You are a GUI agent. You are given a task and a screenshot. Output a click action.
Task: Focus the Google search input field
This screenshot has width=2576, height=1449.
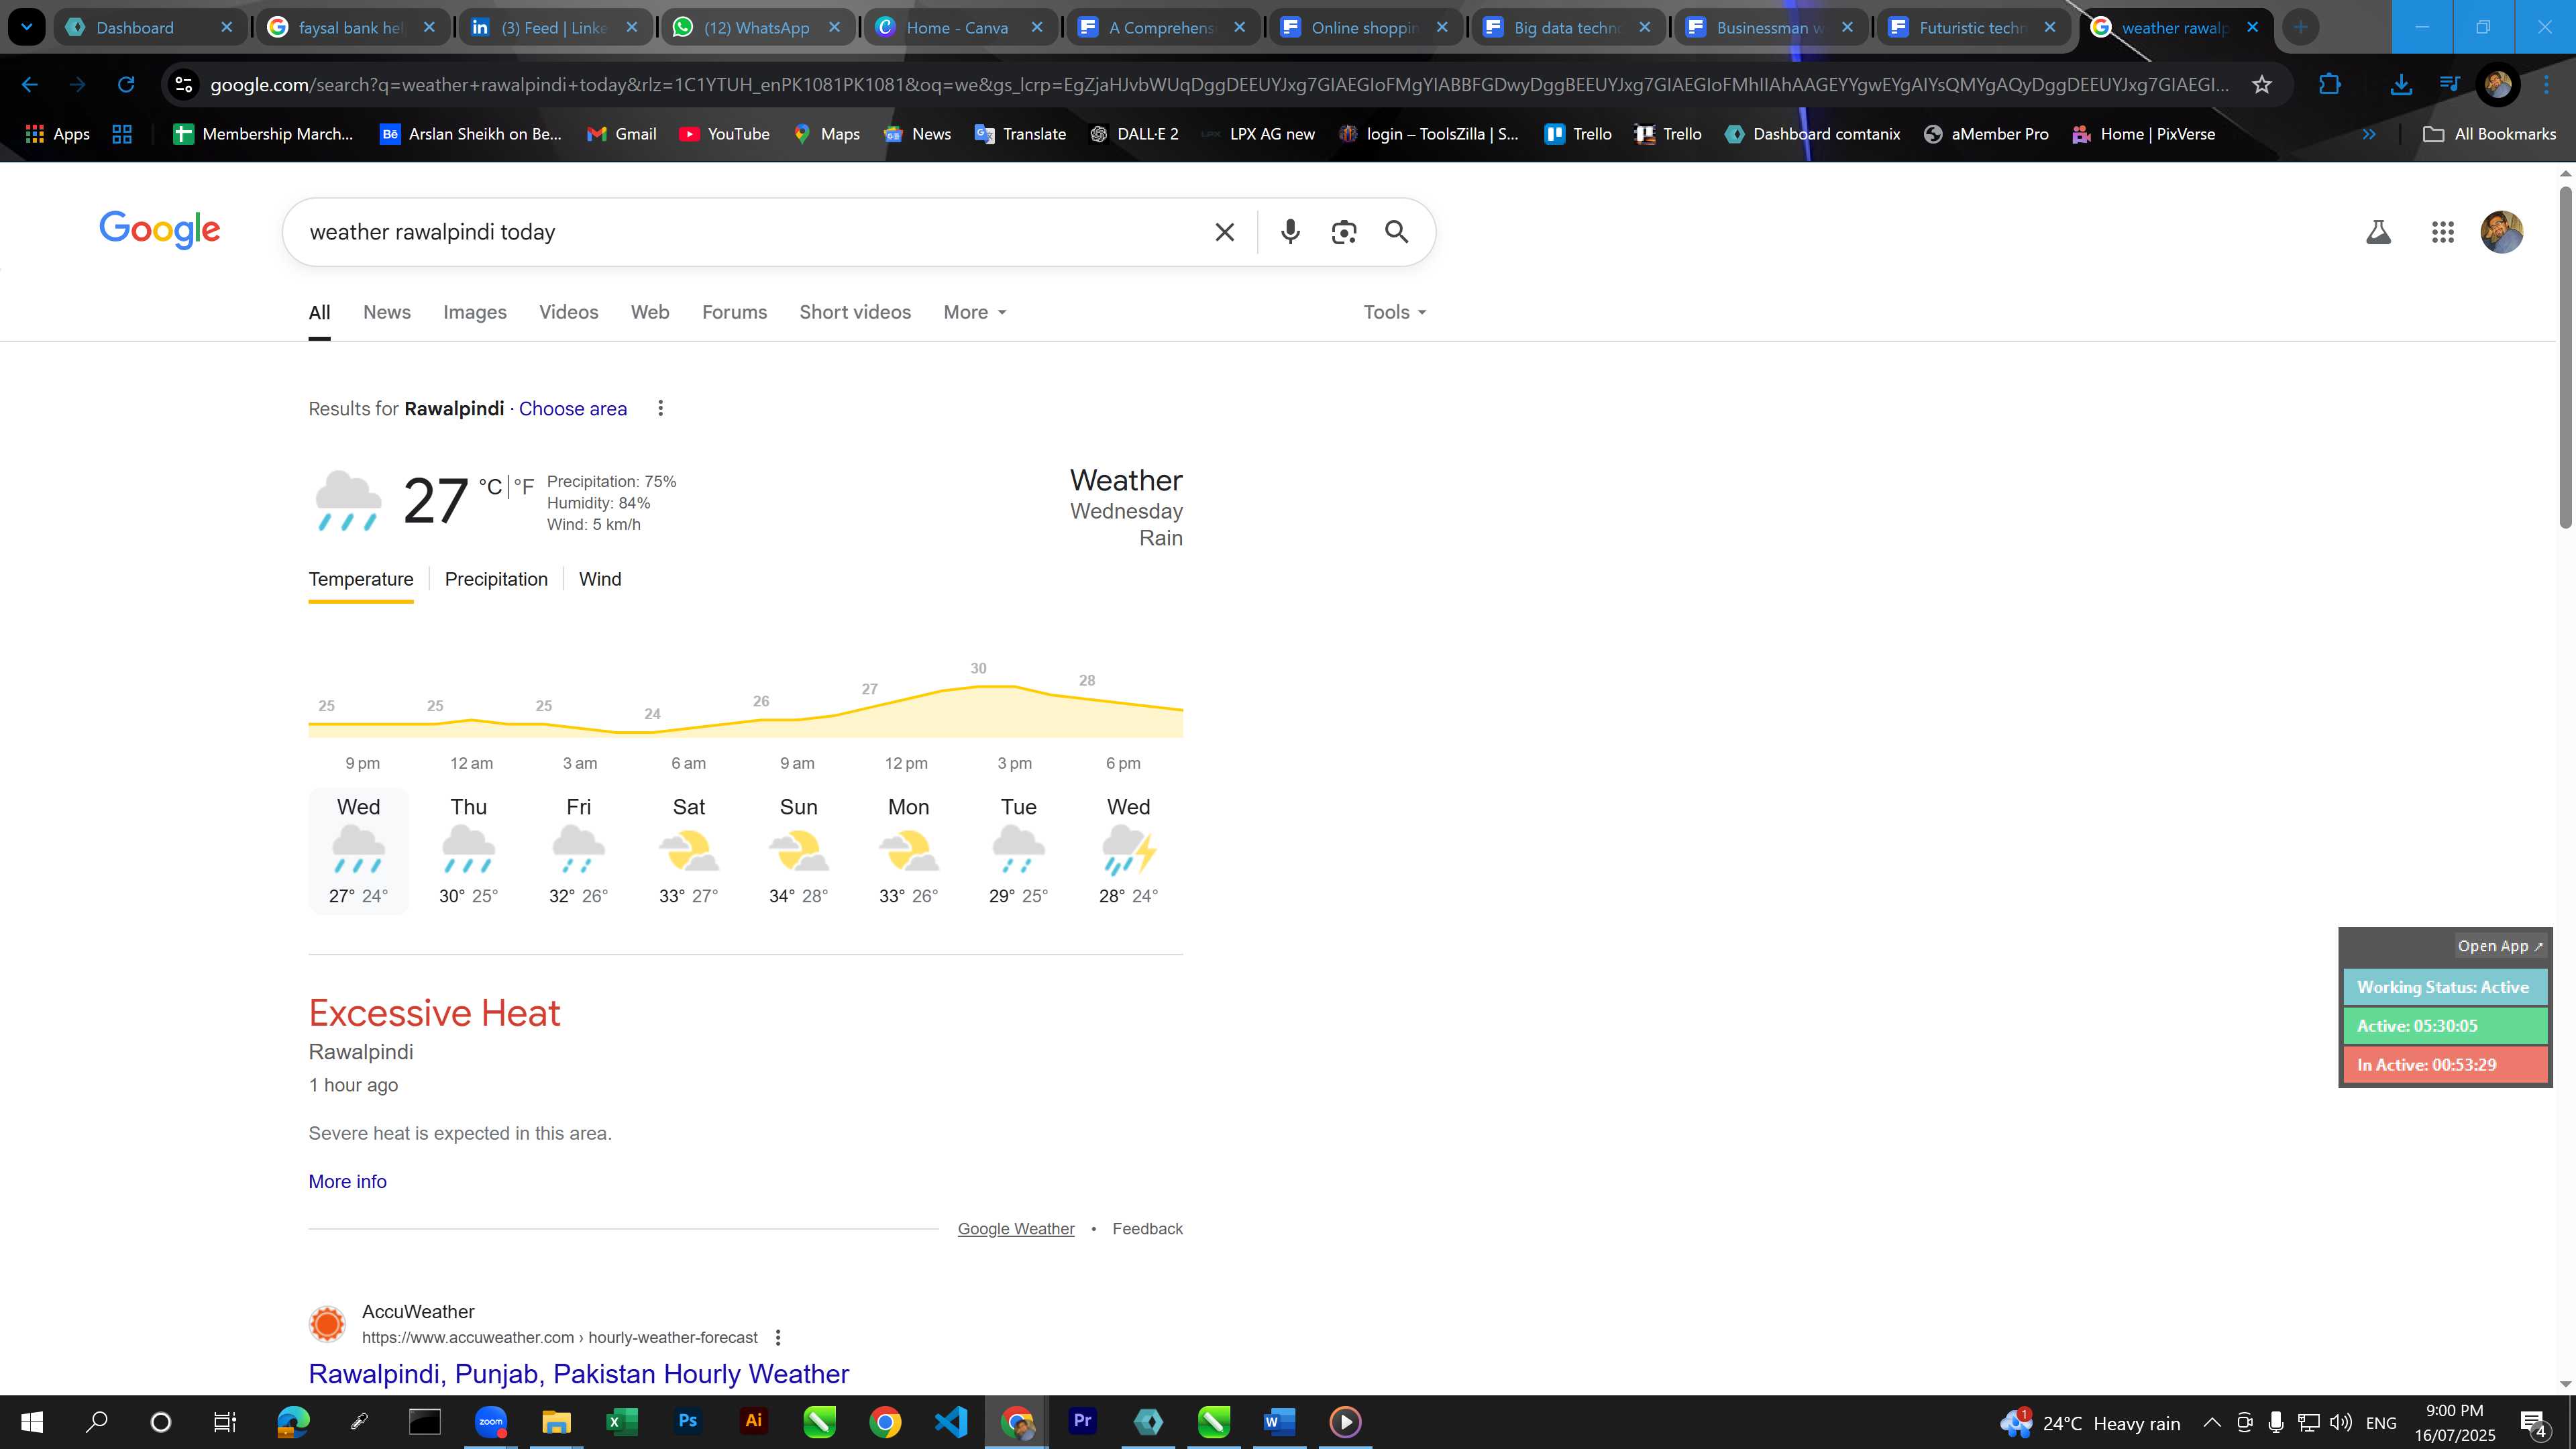coord(750,232)
